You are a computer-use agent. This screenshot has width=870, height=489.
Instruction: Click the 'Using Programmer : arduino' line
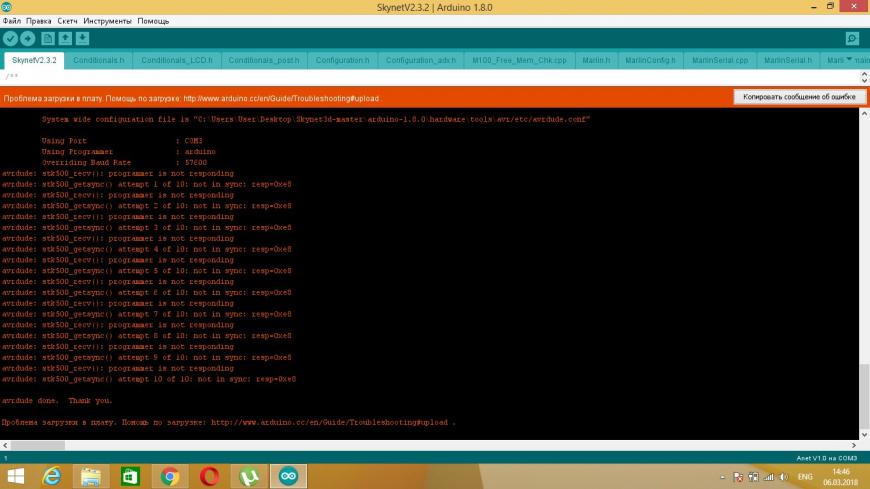point(129,152)
